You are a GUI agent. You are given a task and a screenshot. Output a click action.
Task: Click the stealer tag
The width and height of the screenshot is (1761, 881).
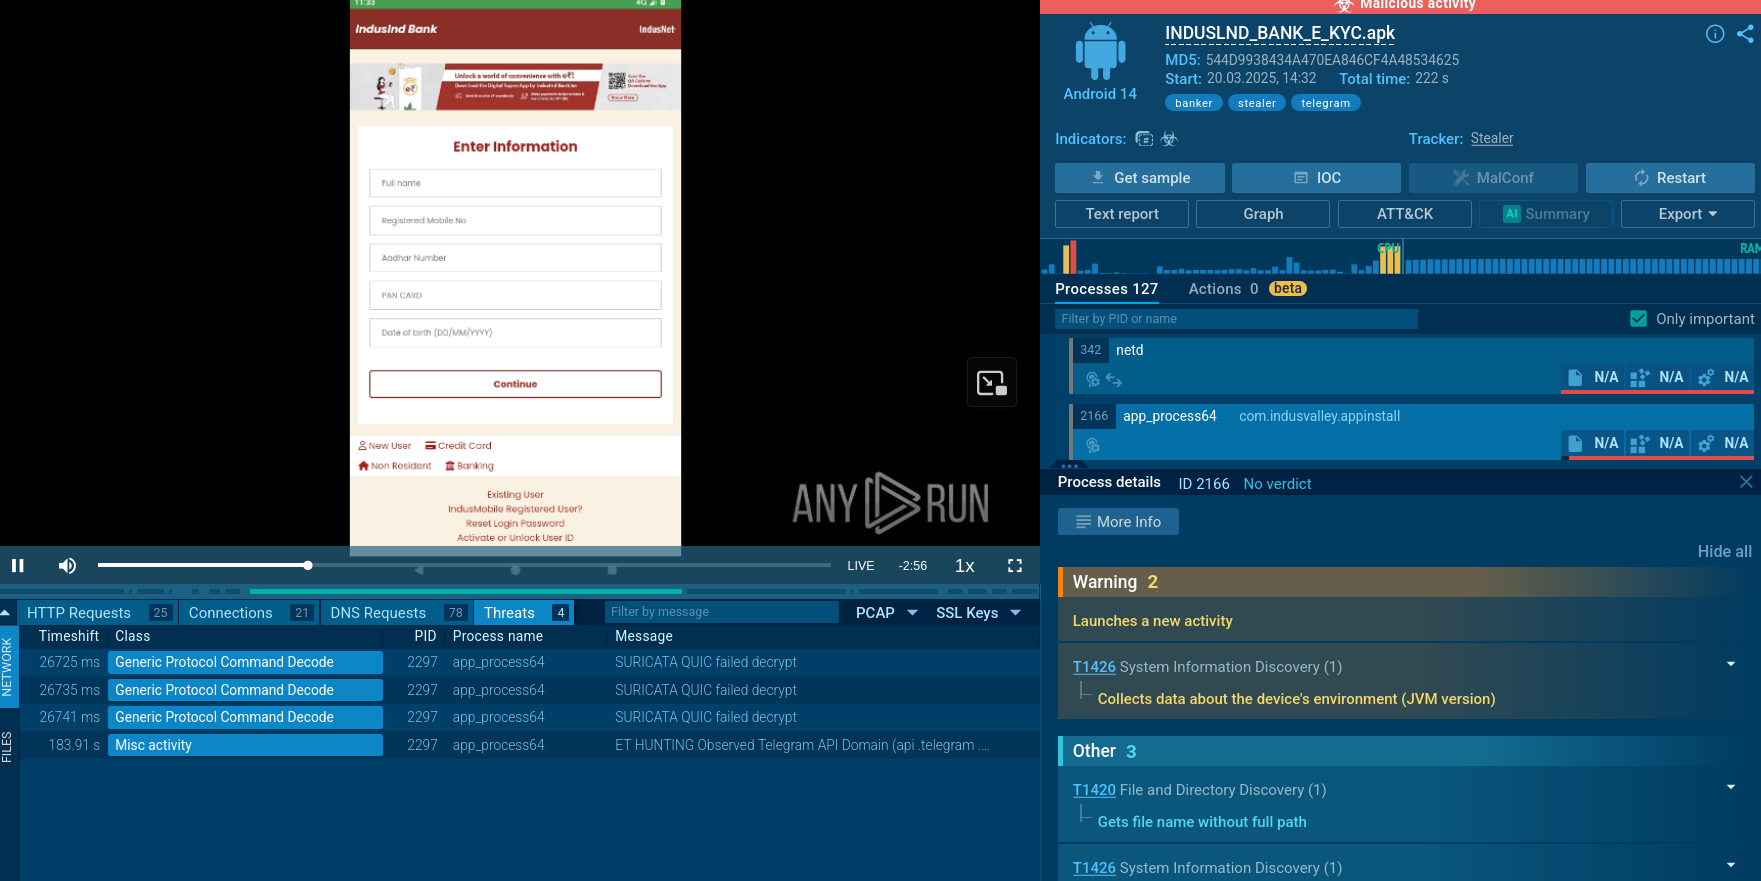coord(1257,103)
